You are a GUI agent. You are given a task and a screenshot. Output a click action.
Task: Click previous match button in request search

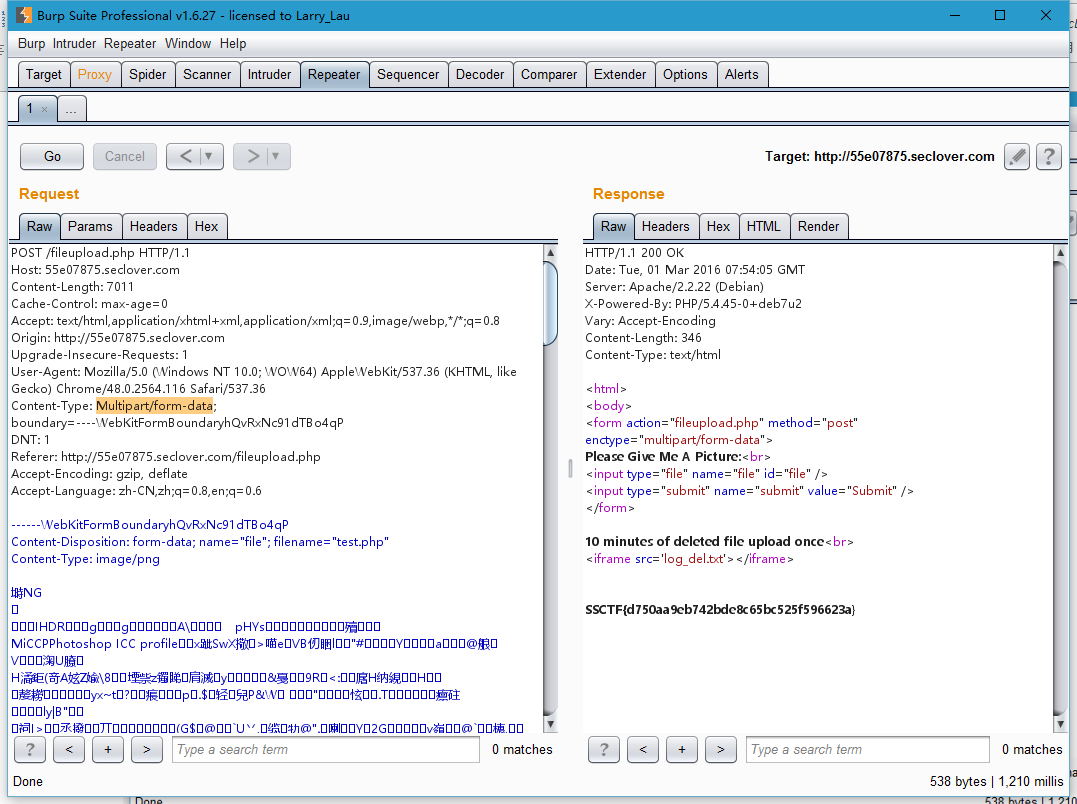(x=69, y=749)
